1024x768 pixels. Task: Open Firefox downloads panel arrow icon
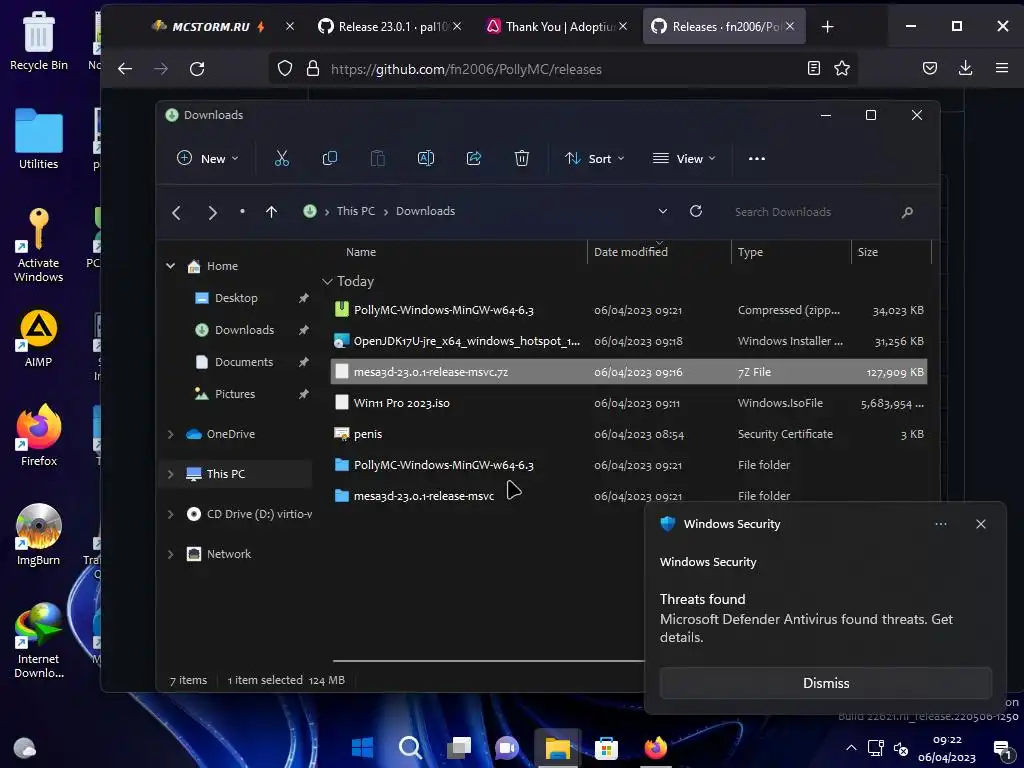[965, 68]
